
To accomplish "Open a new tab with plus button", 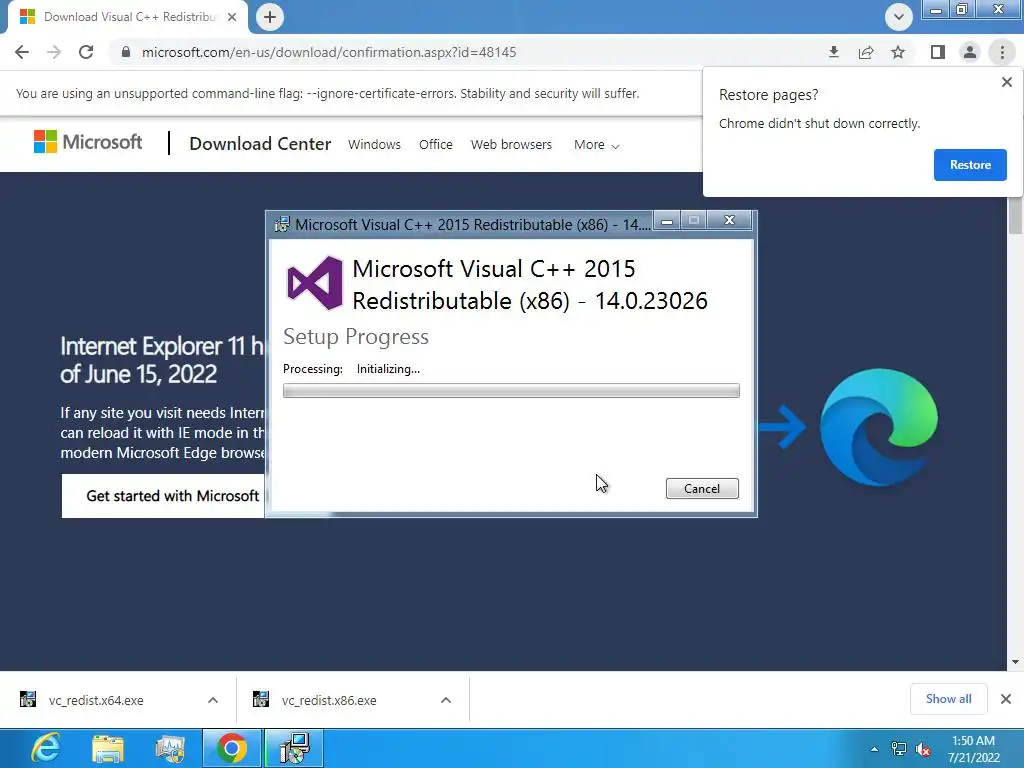I will click(x=270, y=17).
